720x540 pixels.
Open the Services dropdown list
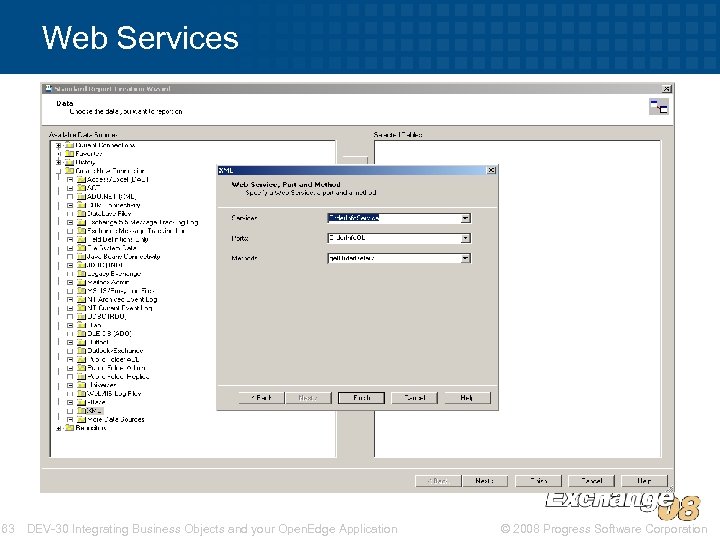pos(466,218)
